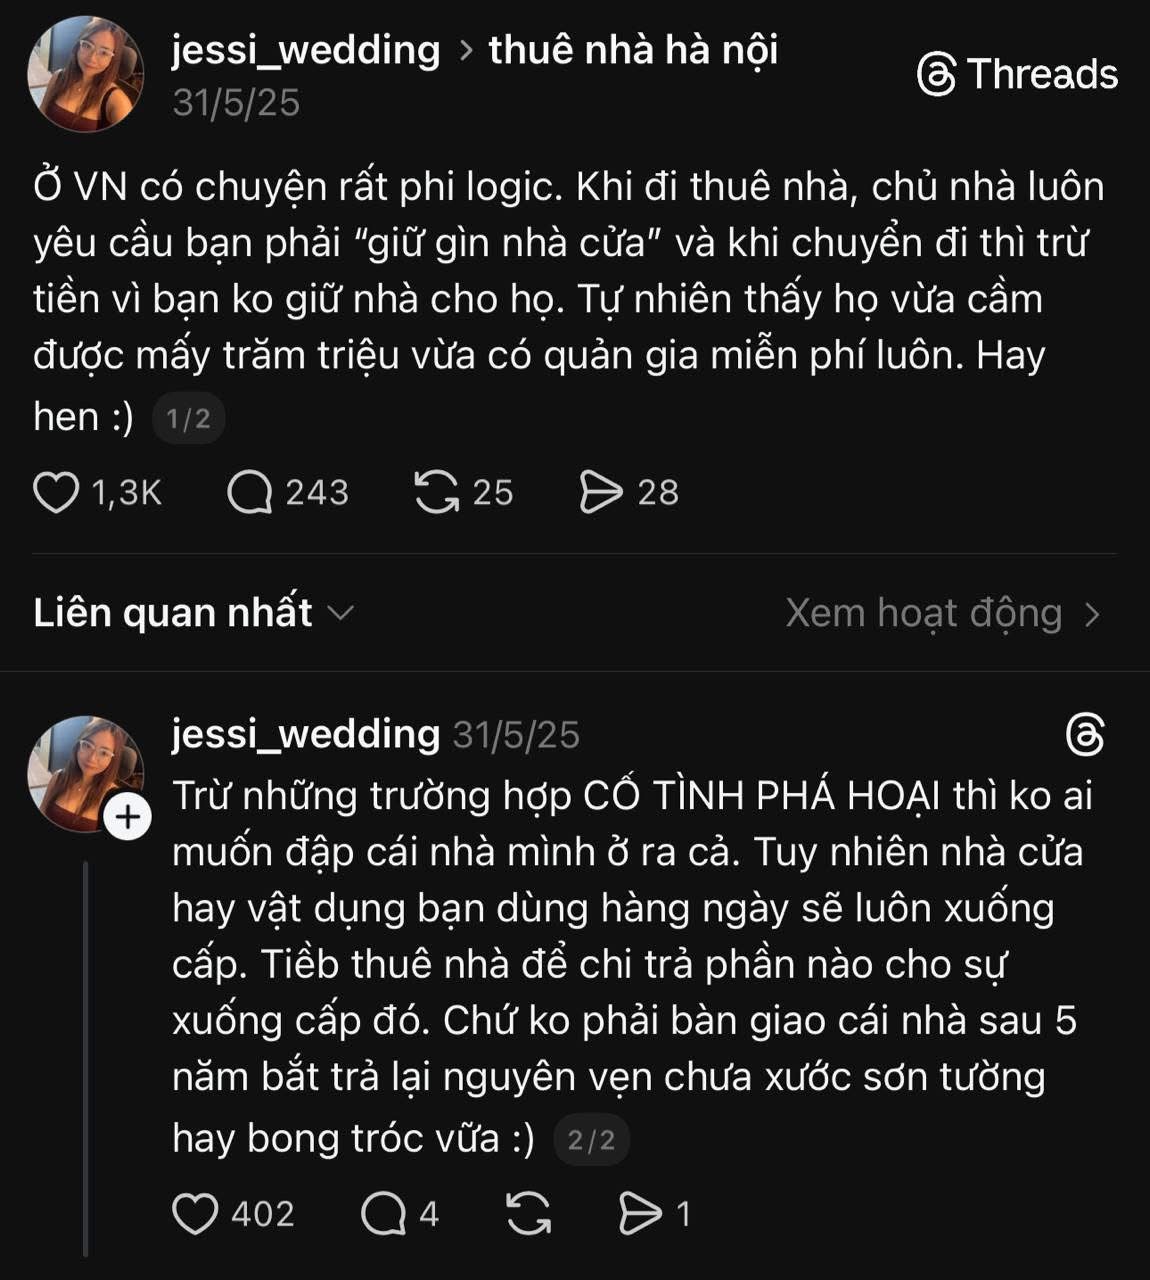Follow jessi_wedding via the plus button

(x=128, y=817)
